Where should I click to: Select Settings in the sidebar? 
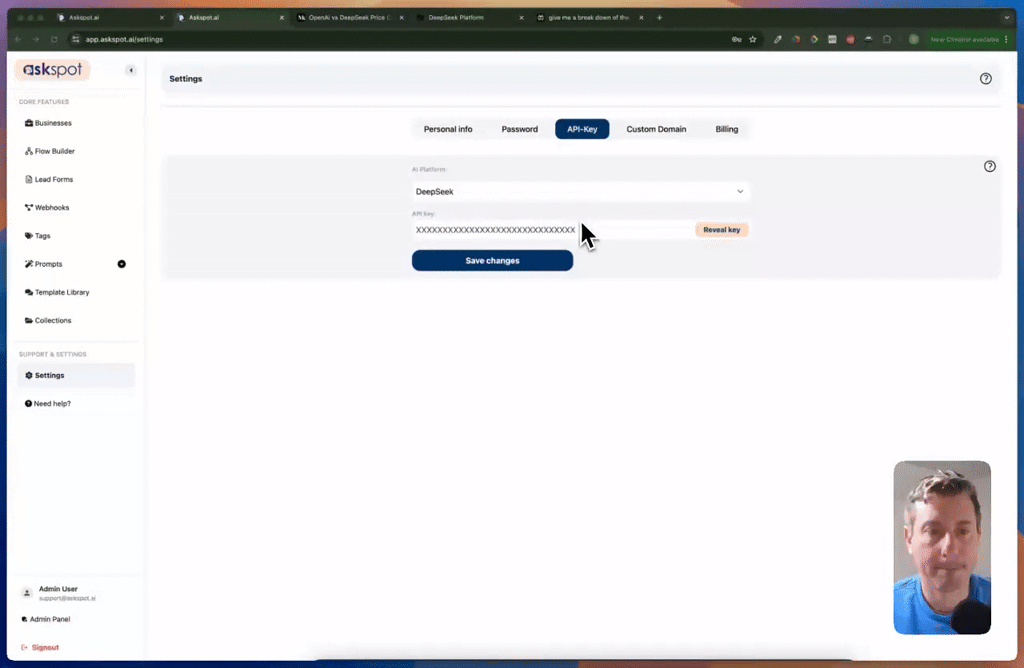pyautogui.click(x=76, y=375)
